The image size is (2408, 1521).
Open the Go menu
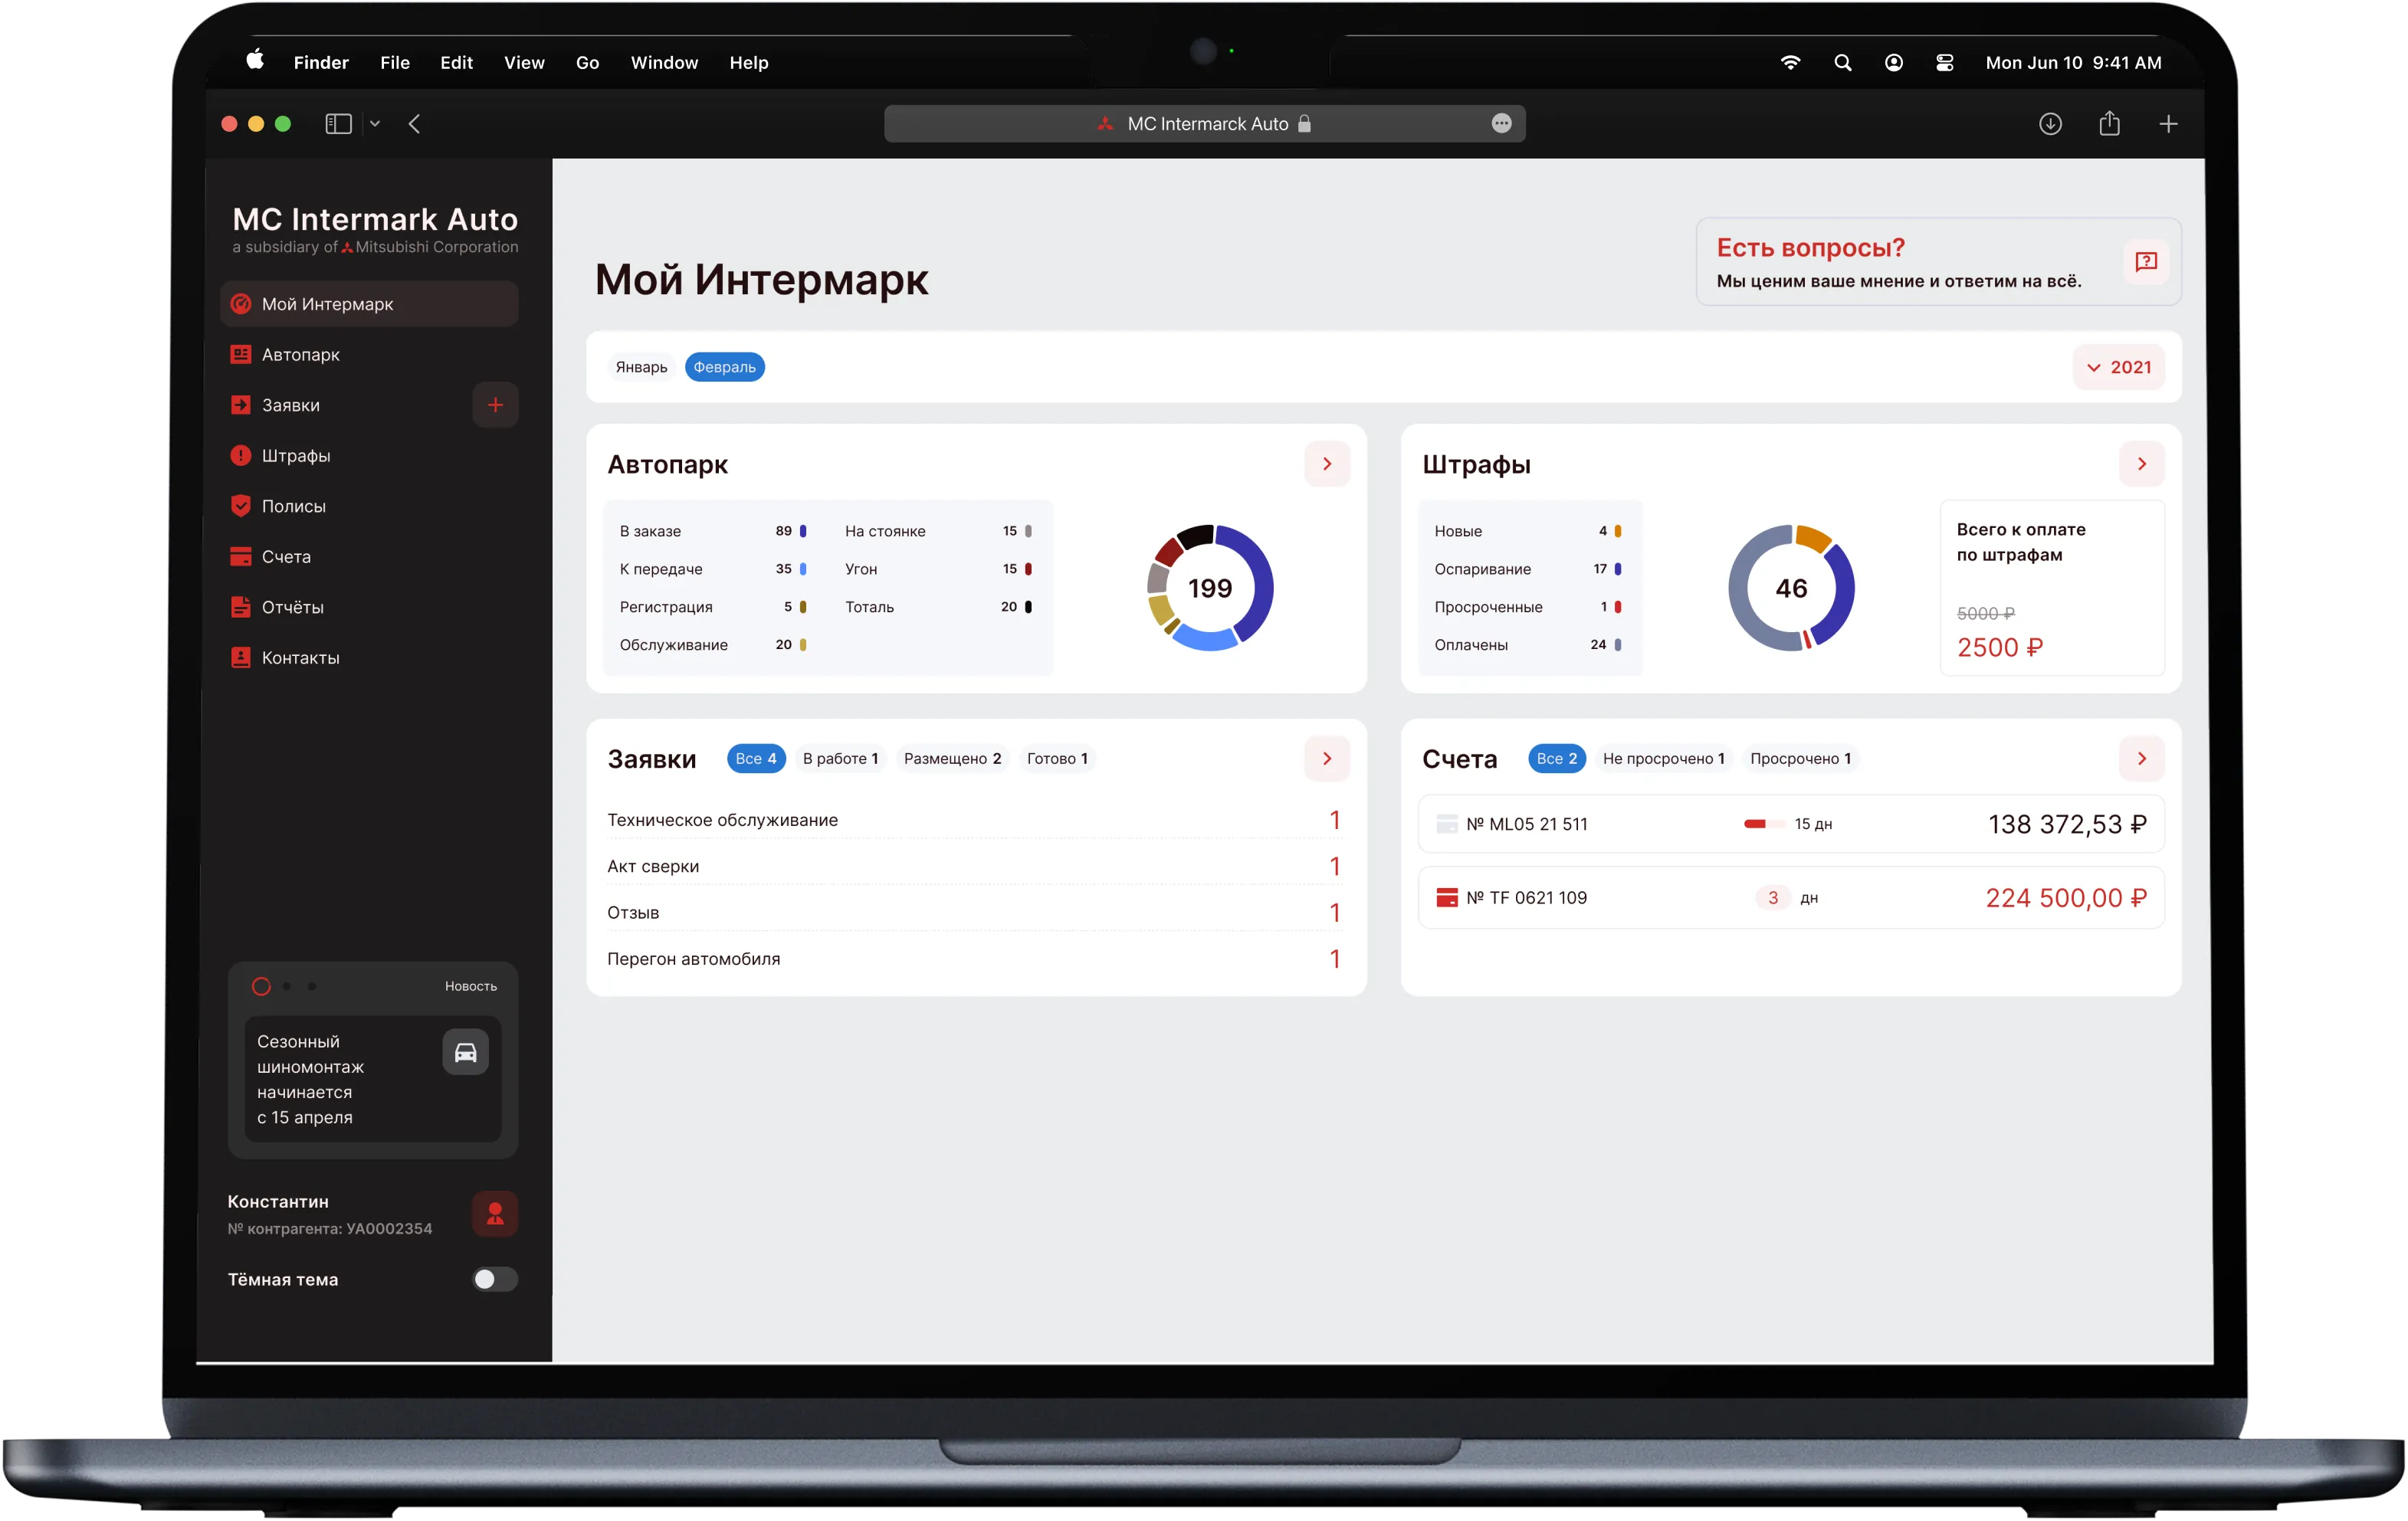click(587, 62)
